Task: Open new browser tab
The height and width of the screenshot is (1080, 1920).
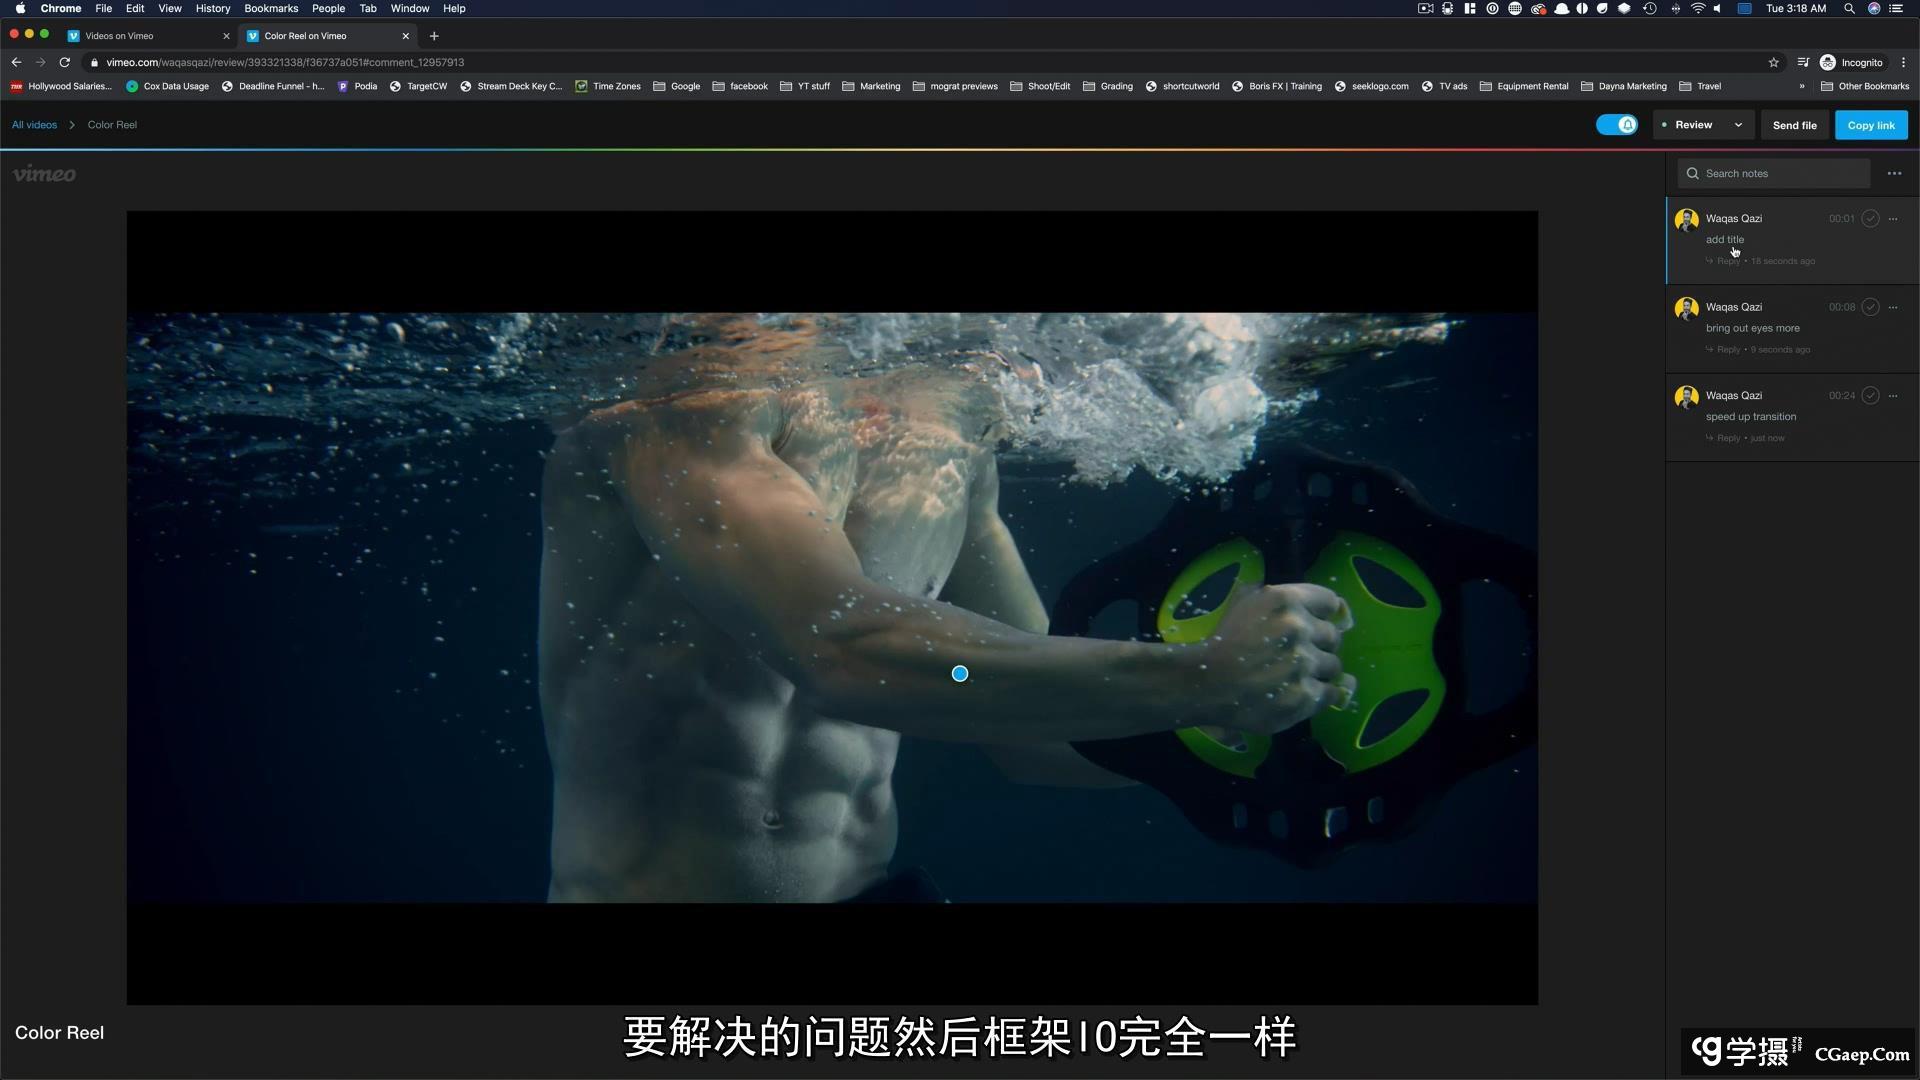Action: (x=434, y=36)
